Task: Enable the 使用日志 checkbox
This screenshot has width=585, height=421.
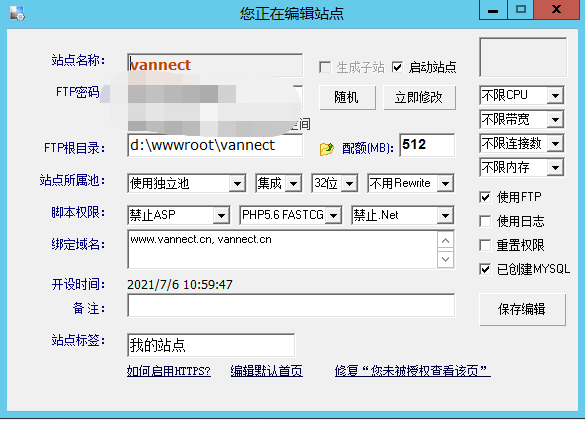Action: 485,221
